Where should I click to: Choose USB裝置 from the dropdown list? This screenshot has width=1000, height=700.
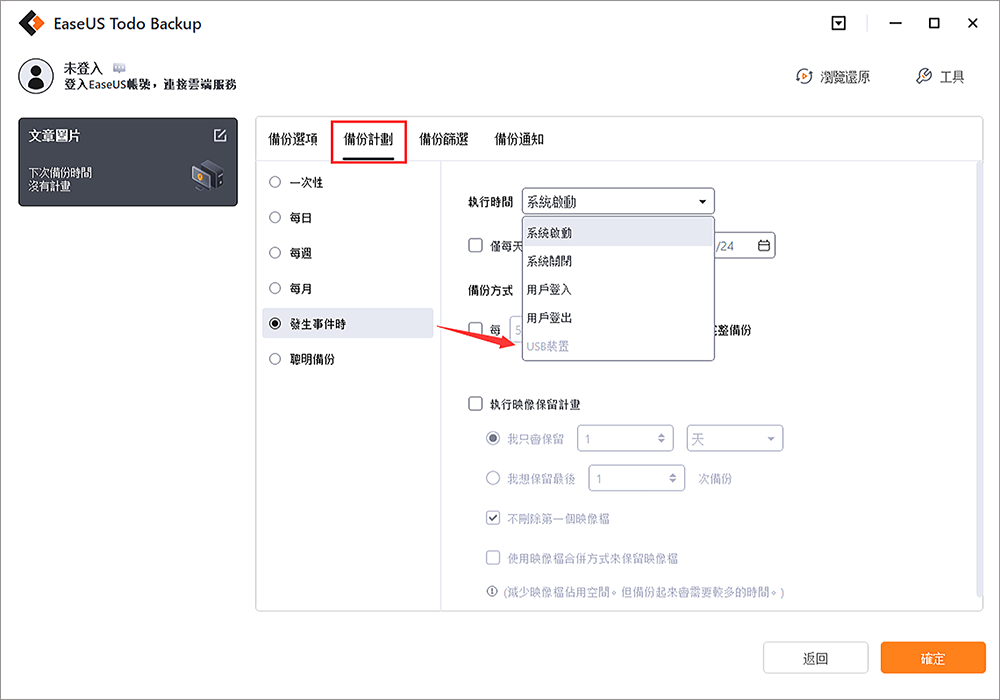617,346
